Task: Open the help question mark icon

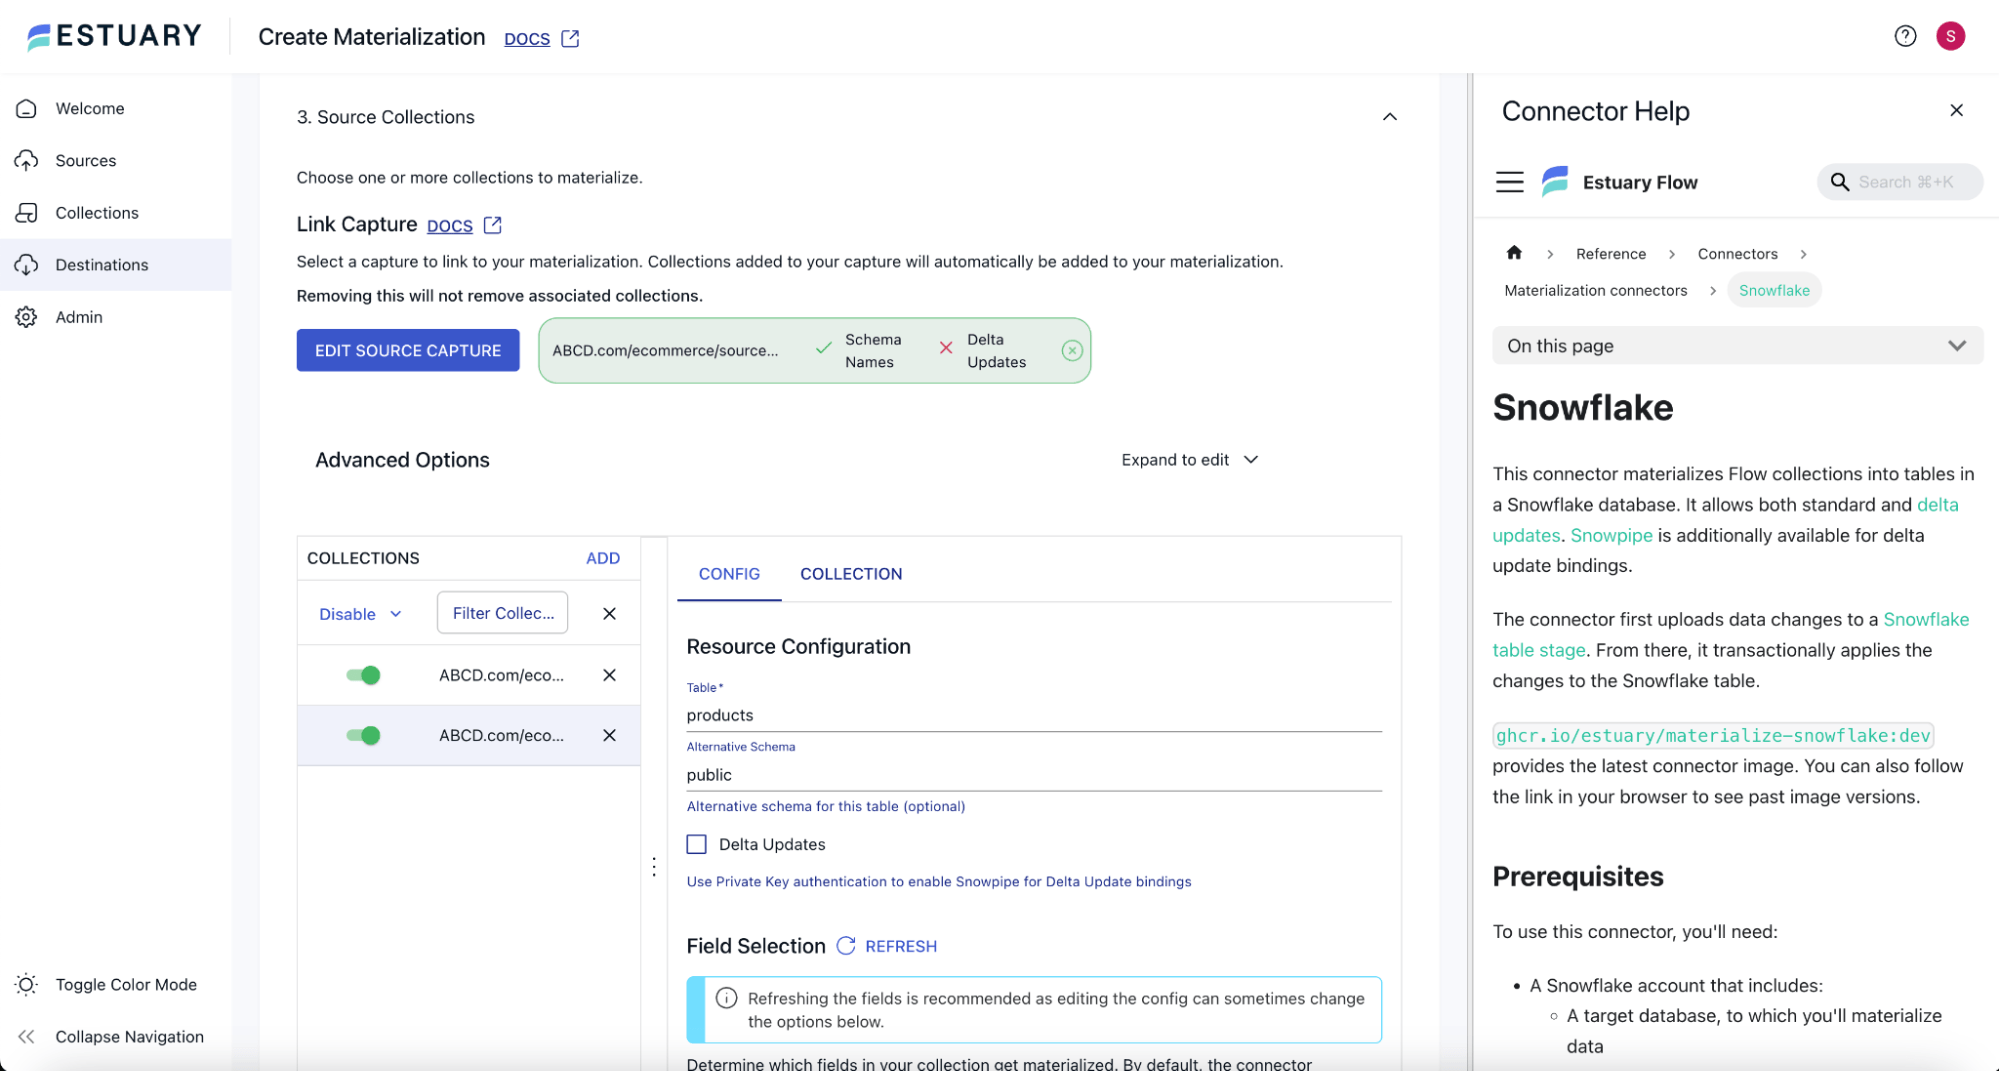Action: point(1905,36)
